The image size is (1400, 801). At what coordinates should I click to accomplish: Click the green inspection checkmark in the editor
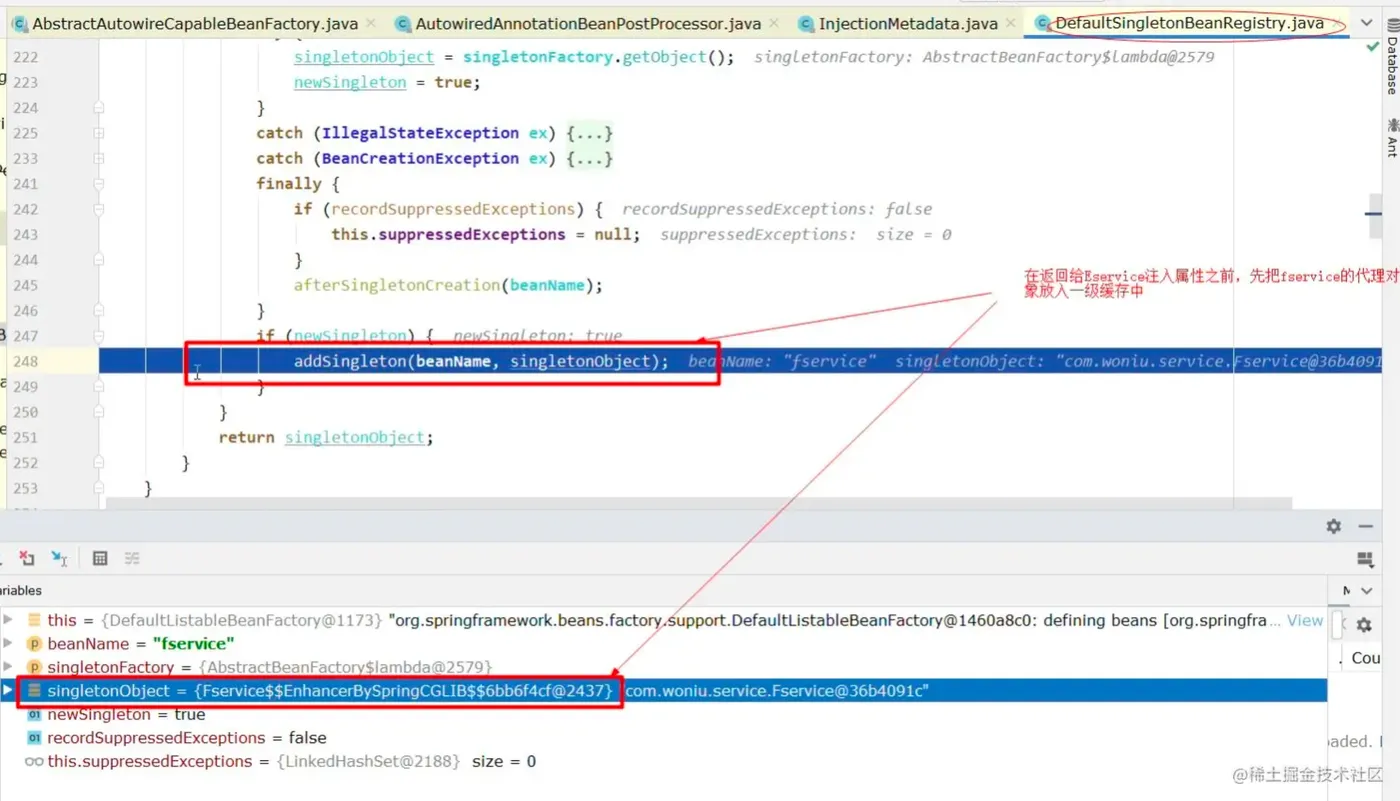tap(1369, 47)
